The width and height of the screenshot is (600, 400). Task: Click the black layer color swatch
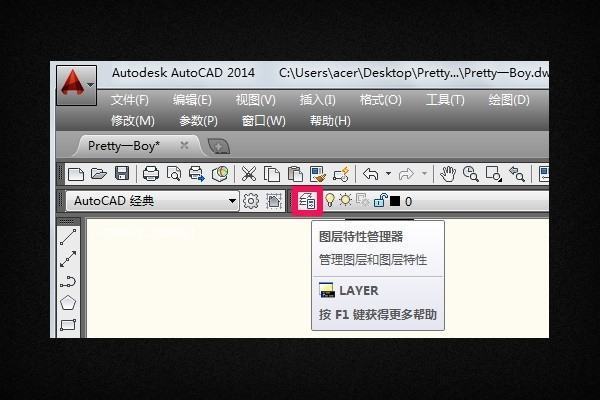coord(395,201)
